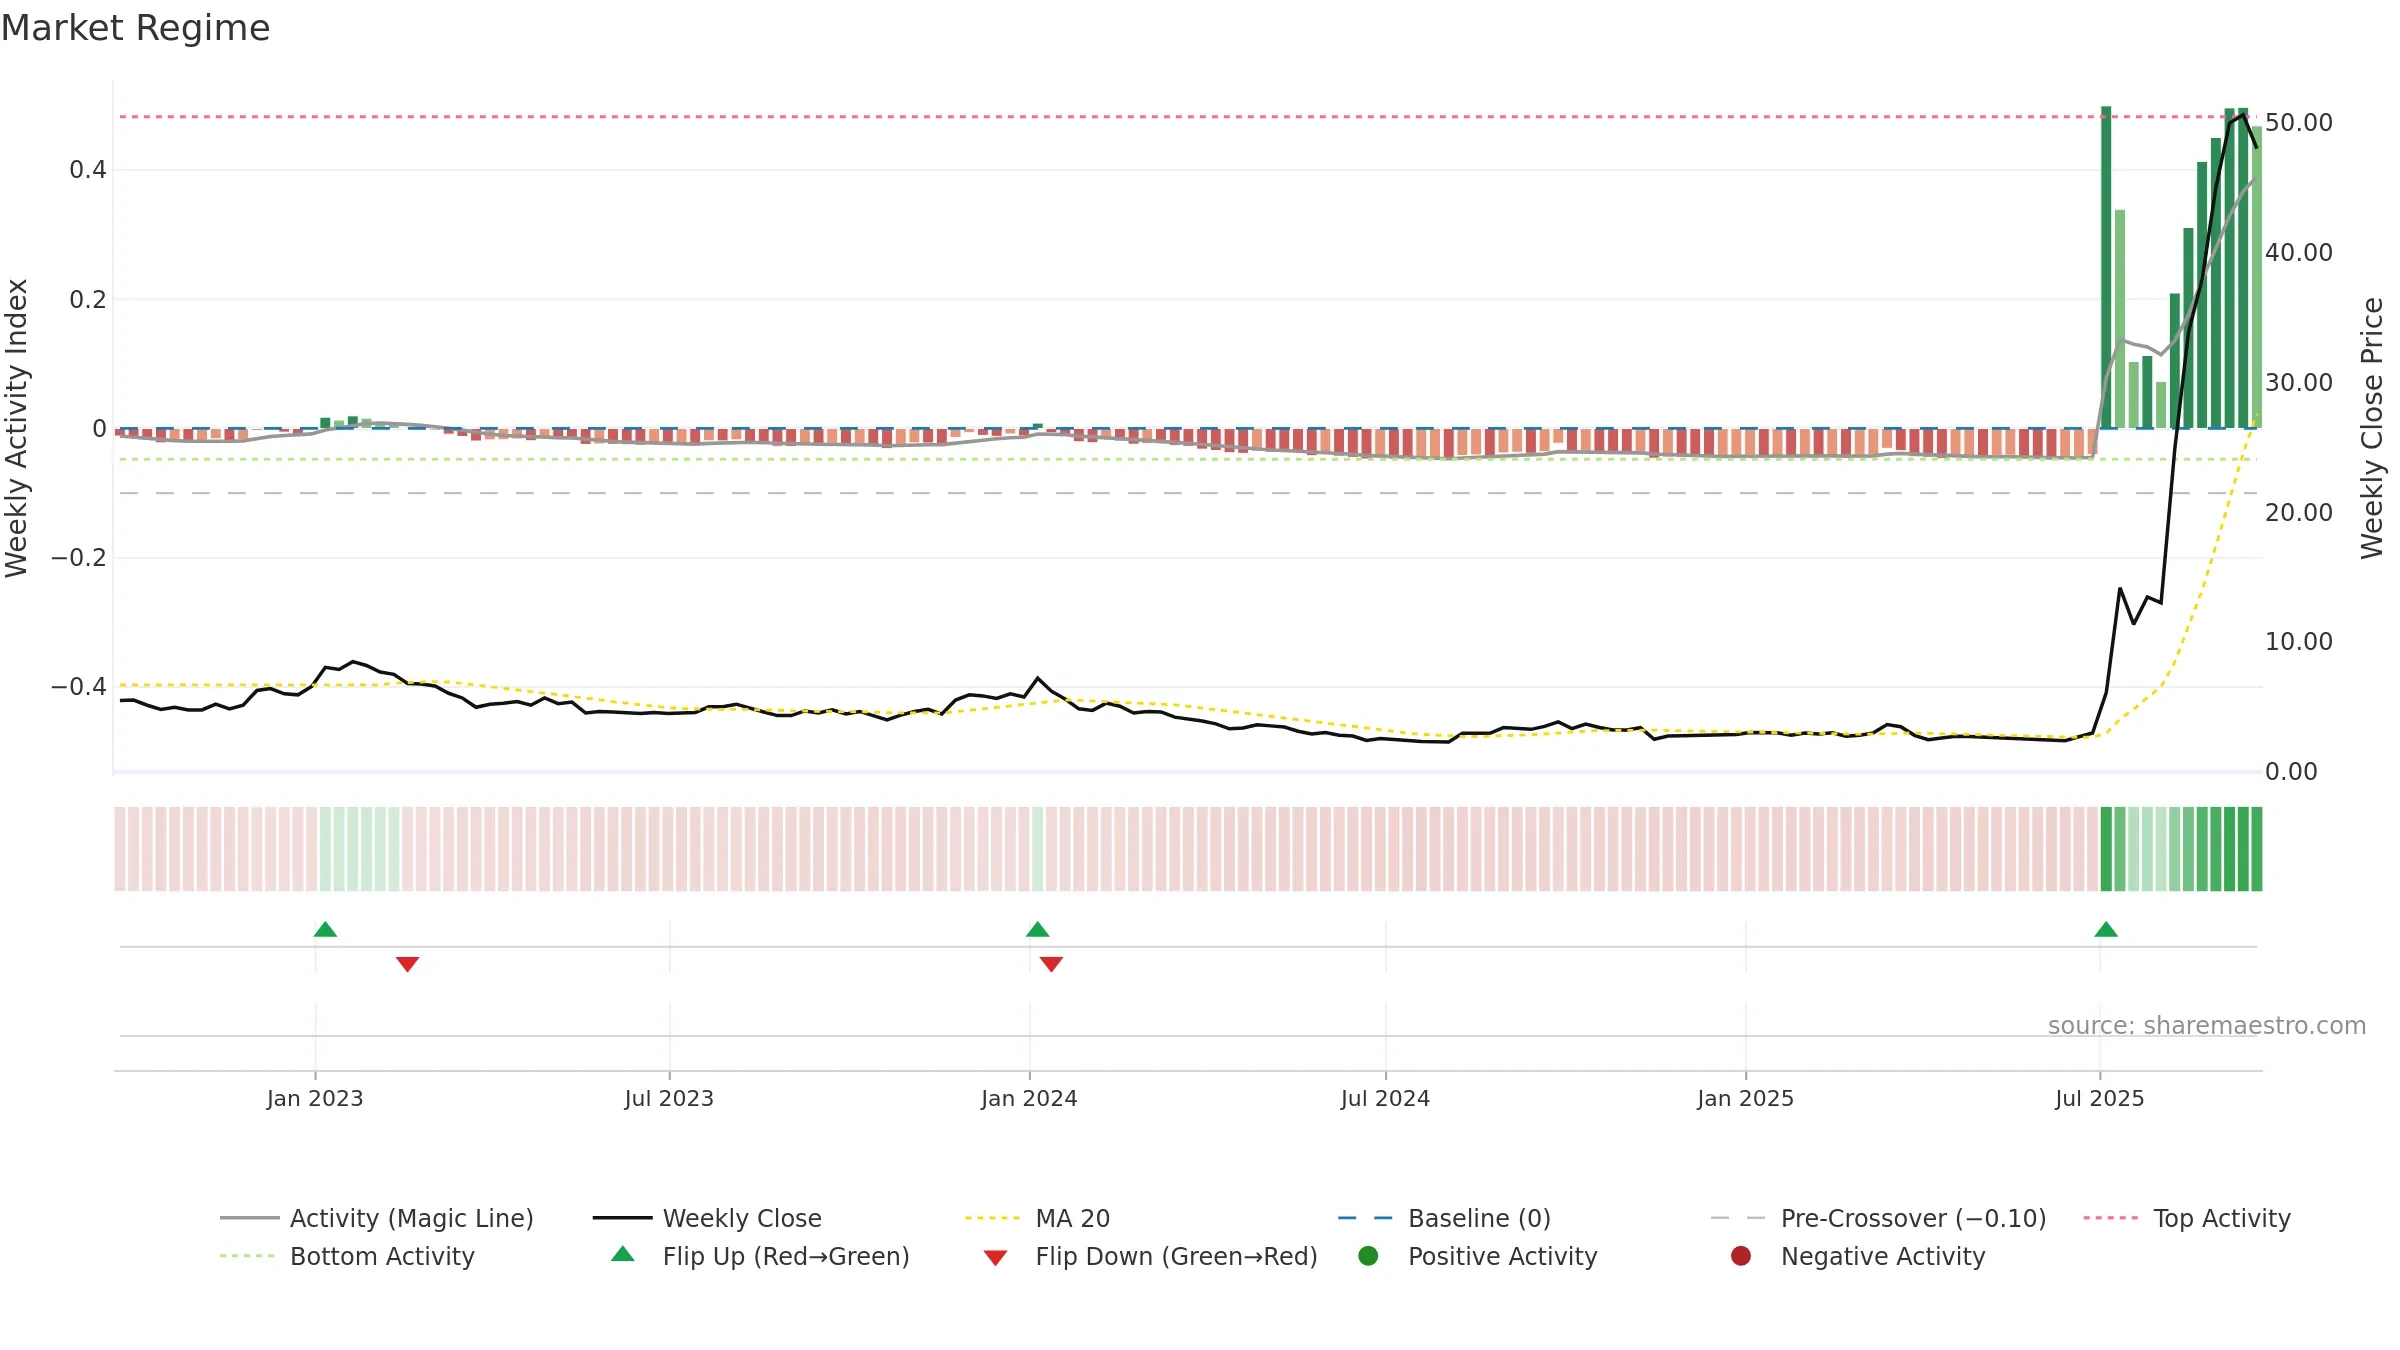Screen dimensions: 2400x1350
Task: Click the Jul 2023 x-axis label
Action: (x=669, y=1098)
